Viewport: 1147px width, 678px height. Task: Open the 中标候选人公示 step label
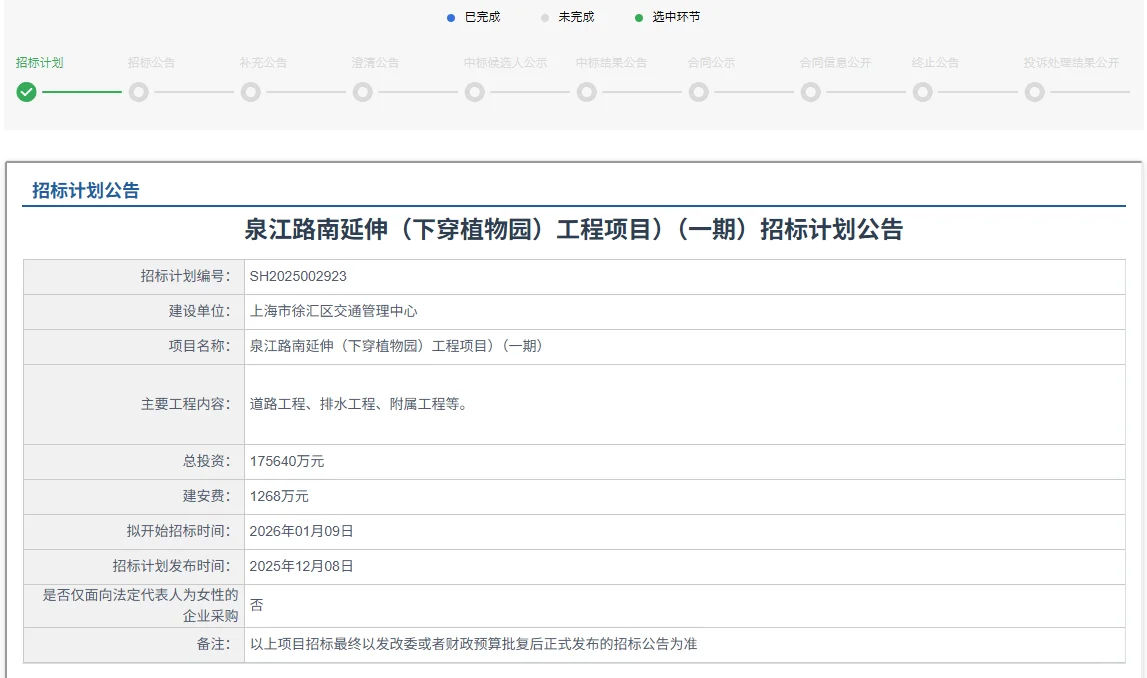click(x=505, y=63)
